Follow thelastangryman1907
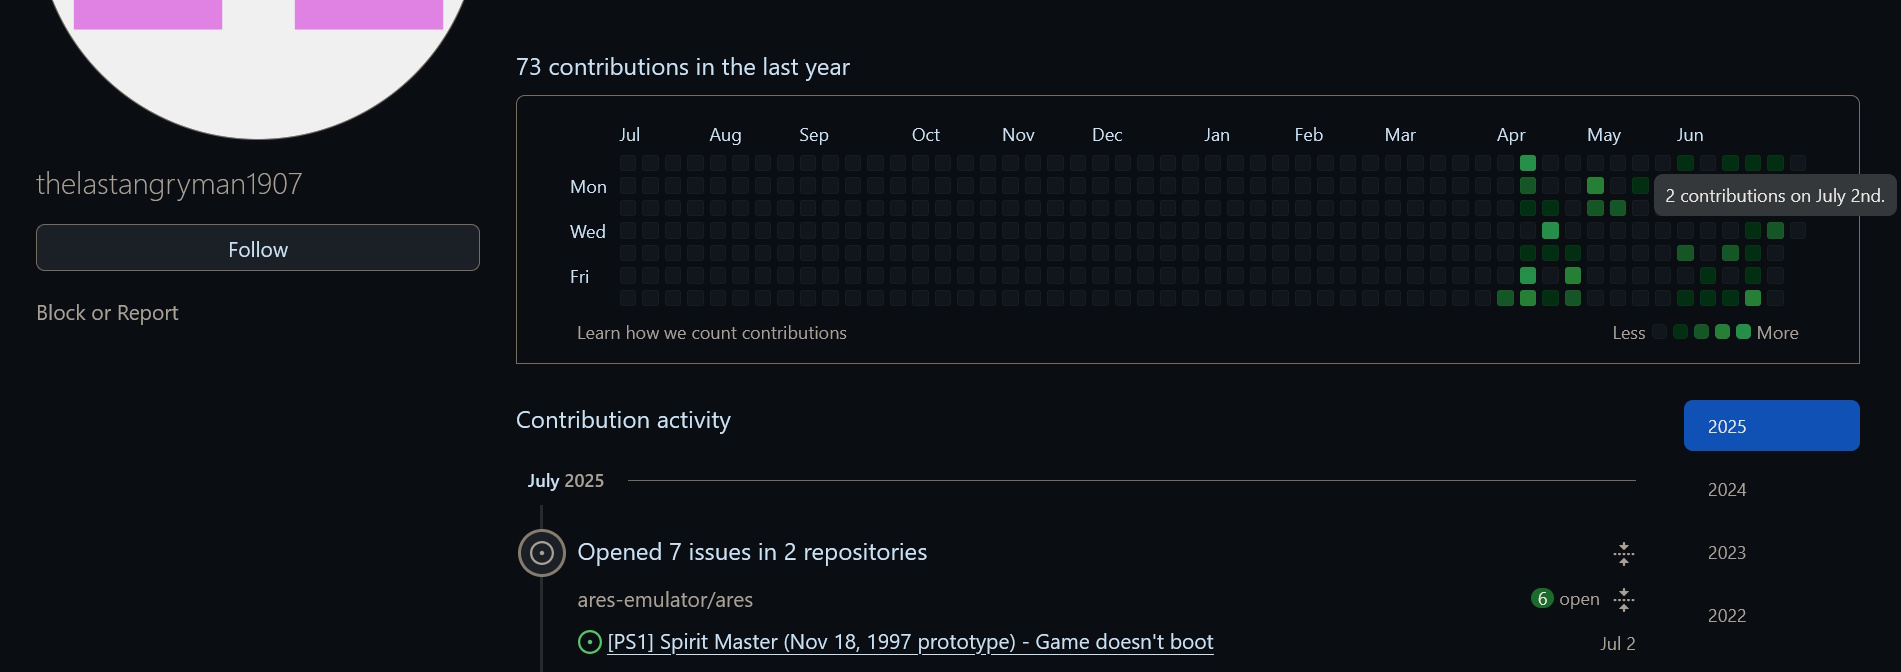Screen dimensions: 1901x672 258,248
